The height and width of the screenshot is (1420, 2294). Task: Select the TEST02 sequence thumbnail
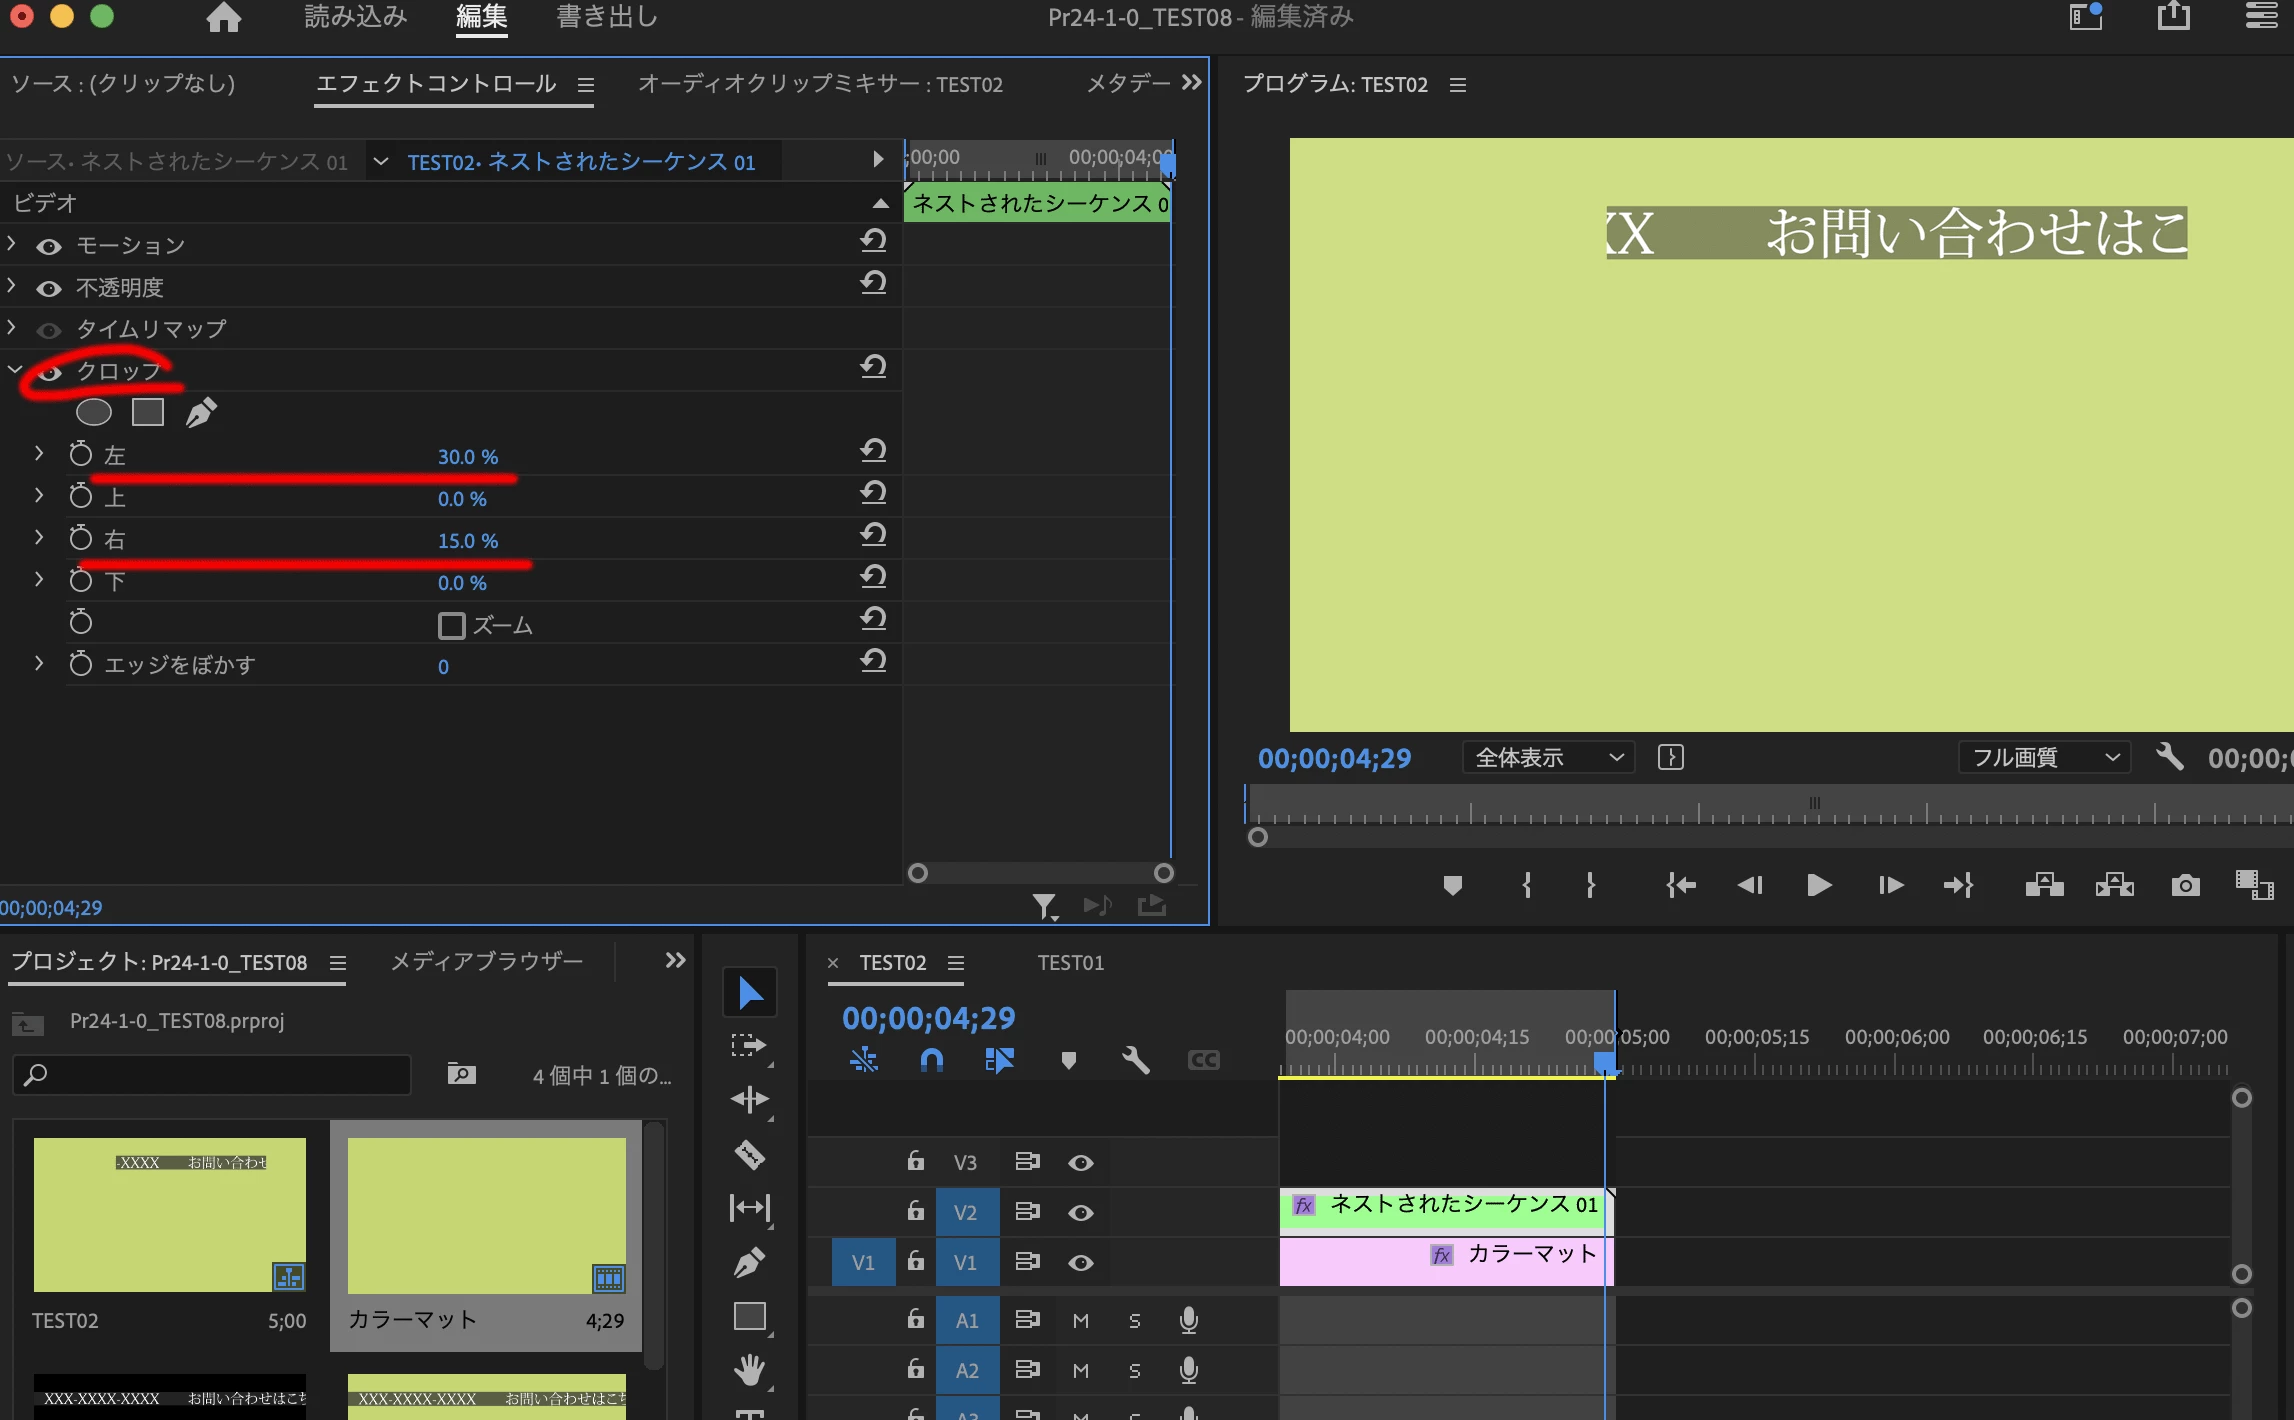[169, 1215]
